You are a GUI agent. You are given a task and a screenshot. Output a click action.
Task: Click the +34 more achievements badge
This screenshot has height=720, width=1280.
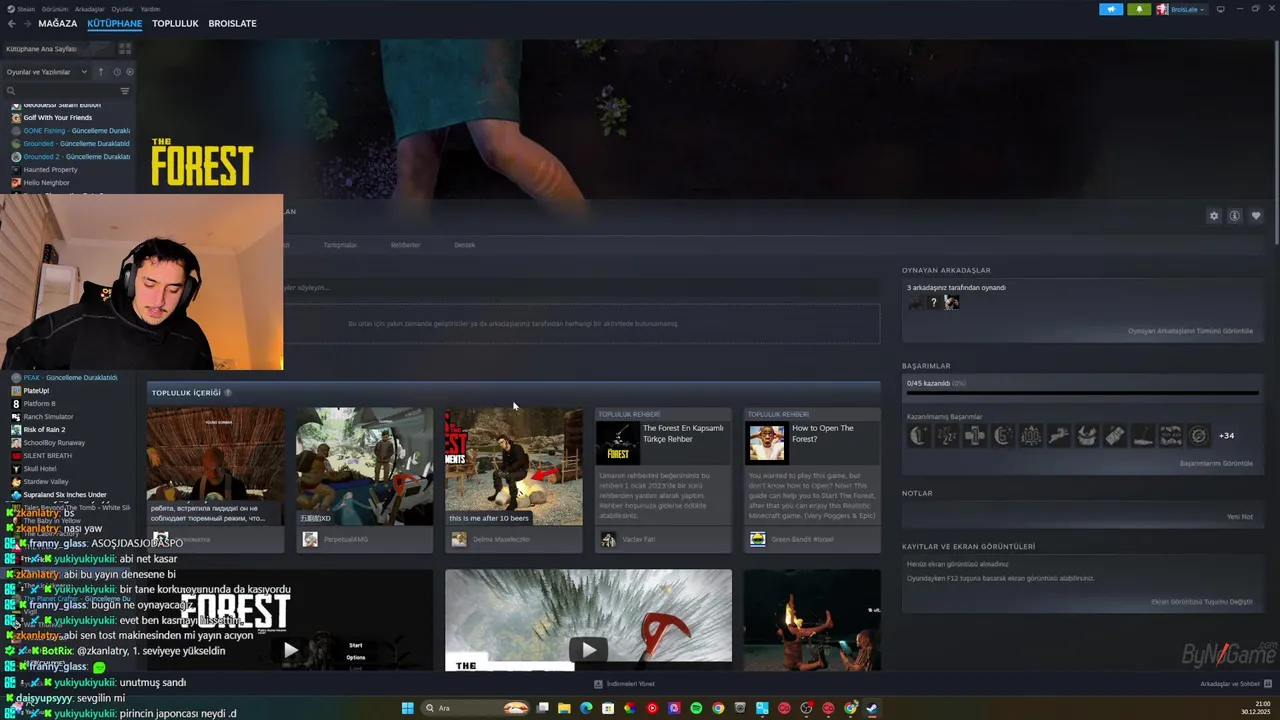[x=1226, y=435]
